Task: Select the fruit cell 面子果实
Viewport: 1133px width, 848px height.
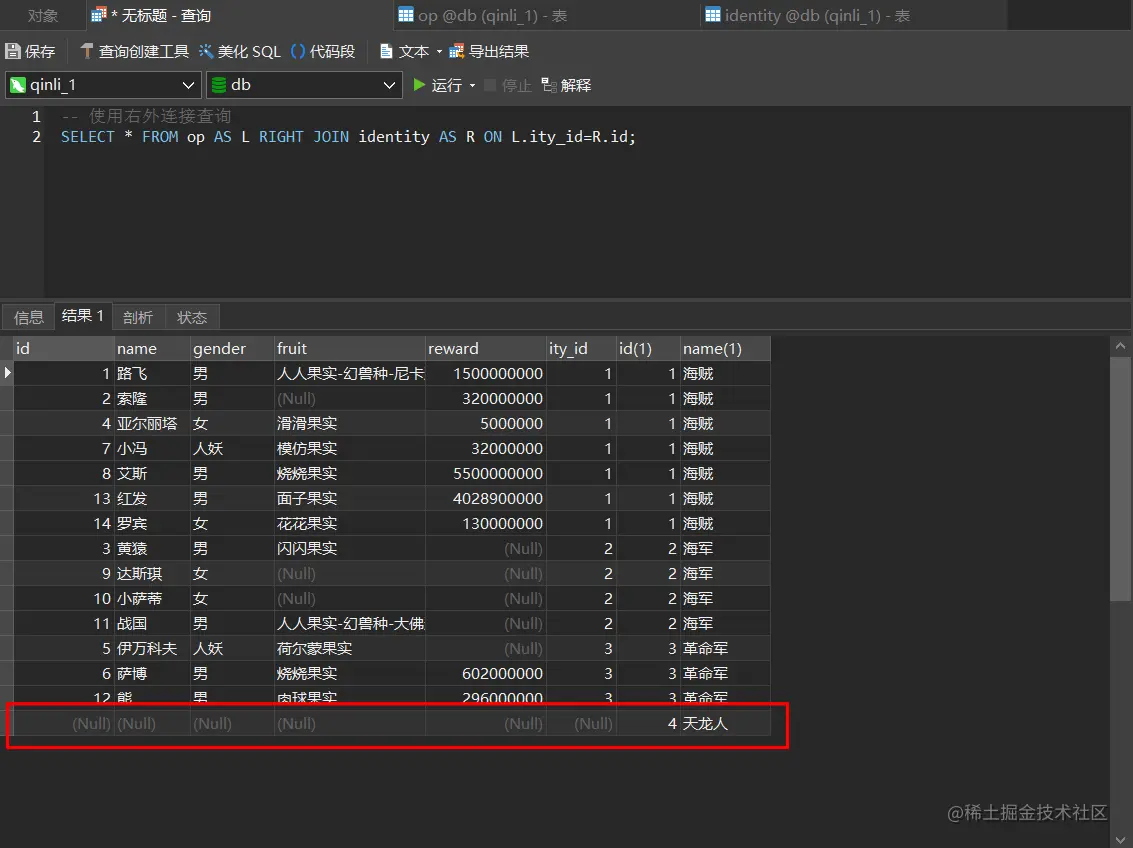Action: 350,498
